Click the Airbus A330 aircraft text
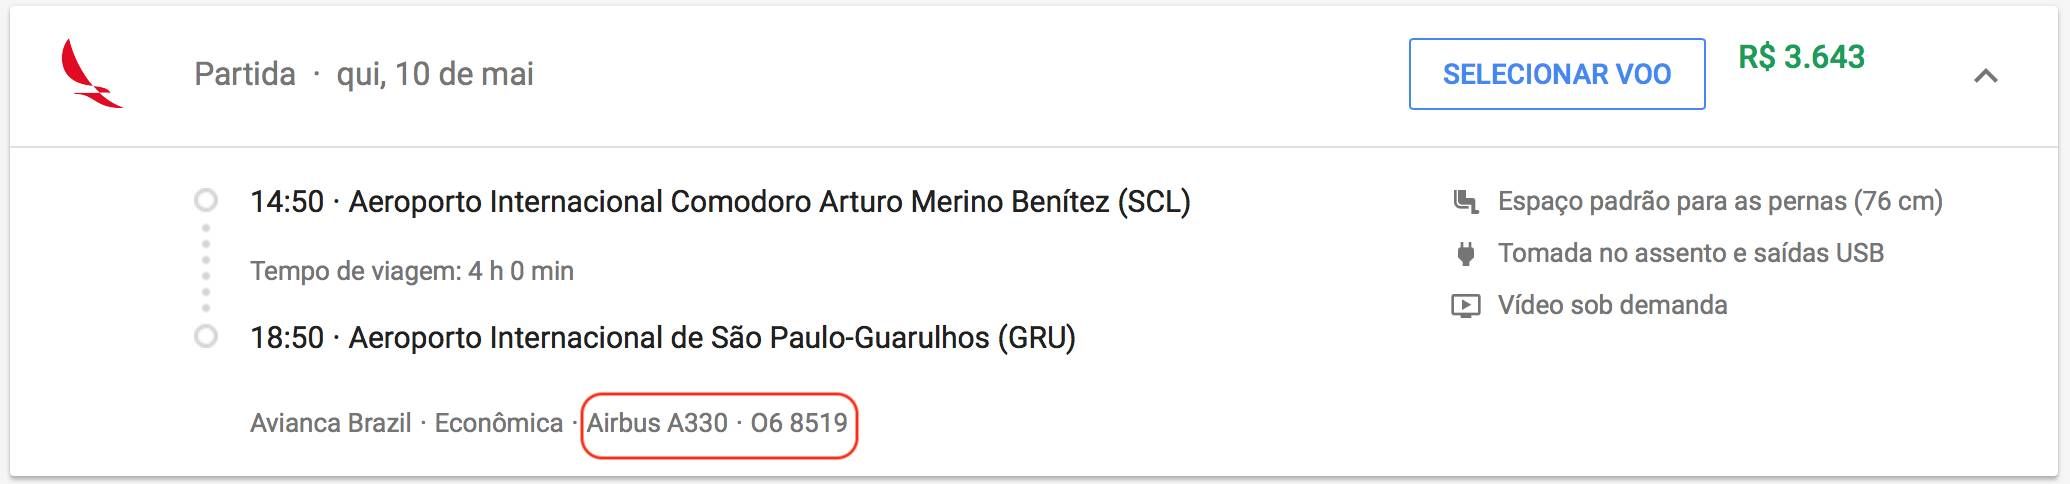 click(657, 423)
